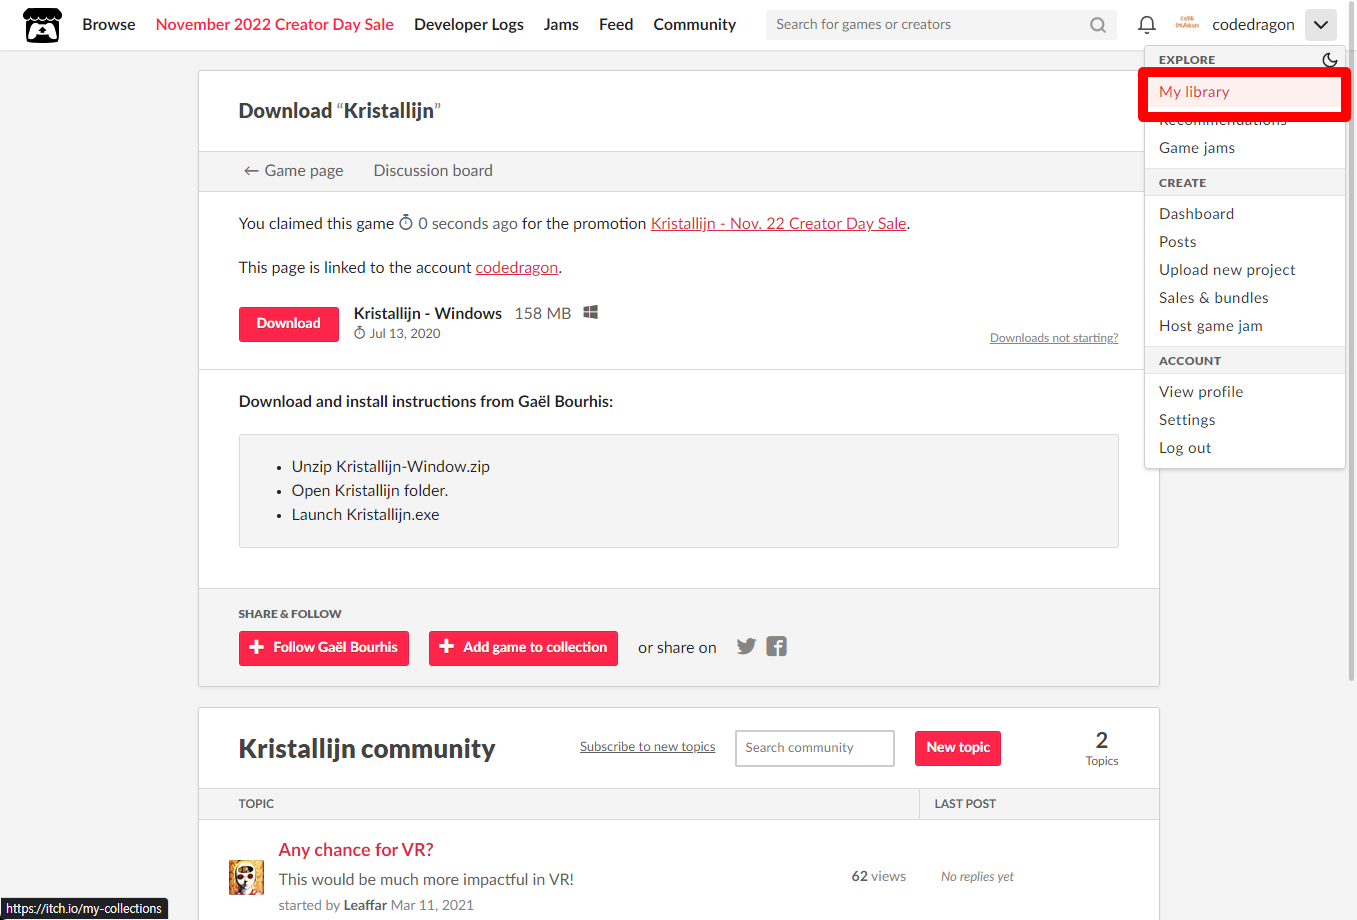Image resolution: width=1357 pixels, height=920 pixels.
Task: Choose Host game jam
Action: [1244, 326]
